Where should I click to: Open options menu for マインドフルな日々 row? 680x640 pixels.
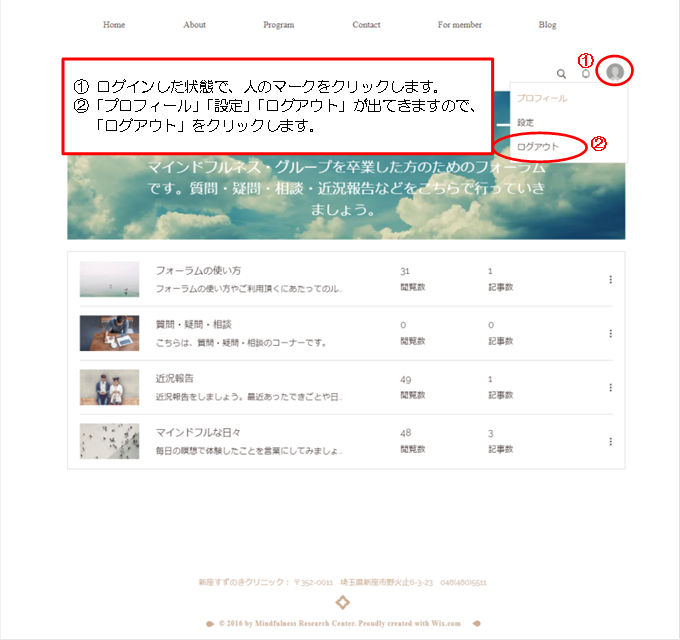coord(611,441)
